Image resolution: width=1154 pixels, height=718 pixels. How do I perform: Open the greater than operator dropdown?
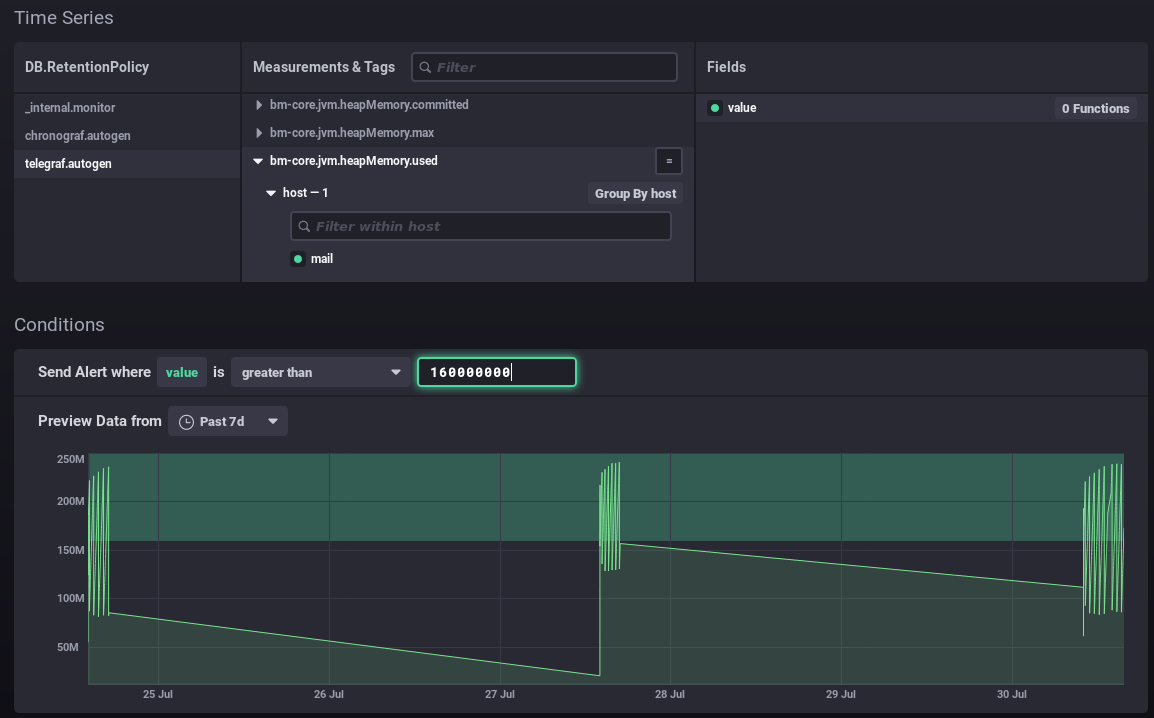[x=320, y=372]
